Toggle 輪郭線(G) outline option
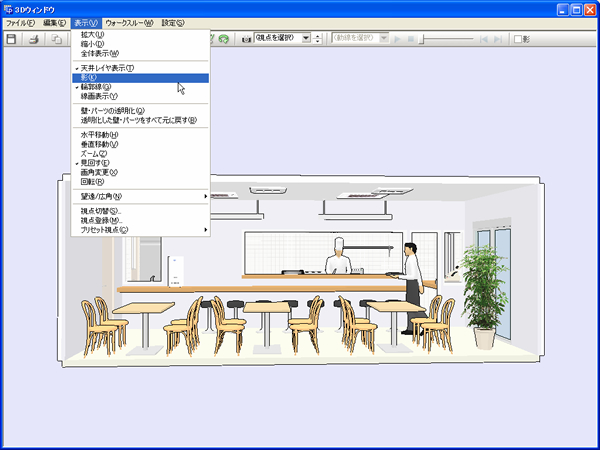The width and height of the screenshot is (600, 450). coord(140,87)
